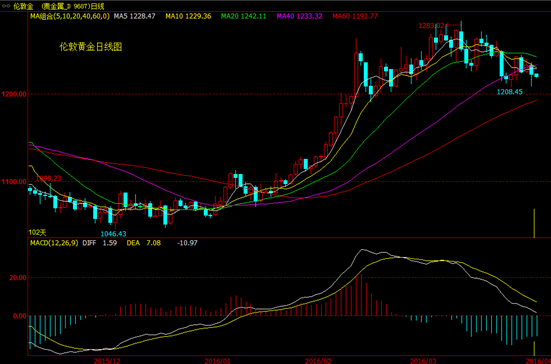
Task: Click the 1200.00 price axis label
Action: tap(14, 94)
